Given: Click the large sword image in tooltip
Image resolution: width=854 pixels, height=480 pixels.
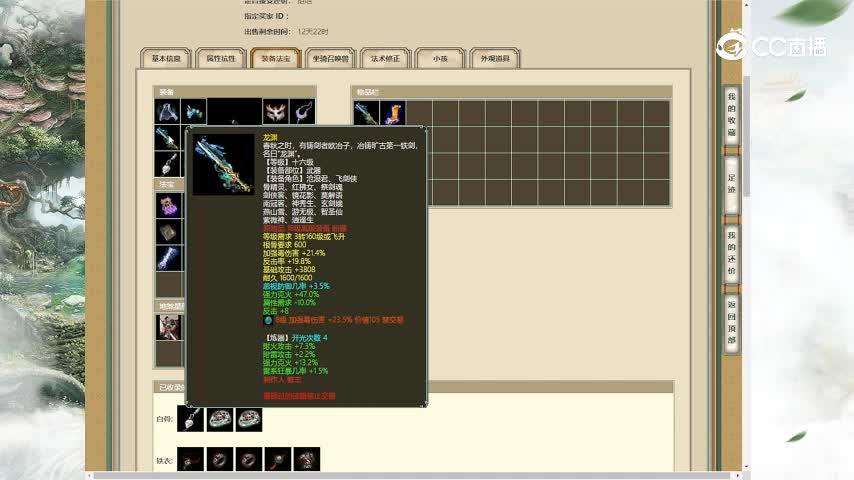Looking at the screenshot, I should 224,165.
